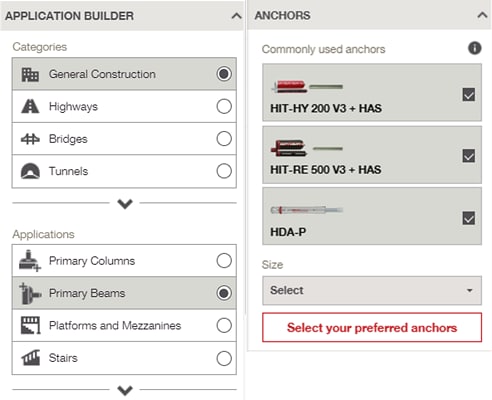
Task: Show more applications with the bottom chevron
Action: click(x=125, y=390)
